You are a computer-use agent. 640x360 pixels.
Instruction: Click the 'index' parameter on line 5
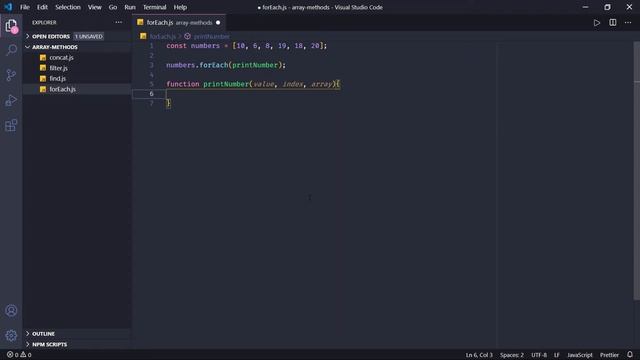[x=293, y=84]
